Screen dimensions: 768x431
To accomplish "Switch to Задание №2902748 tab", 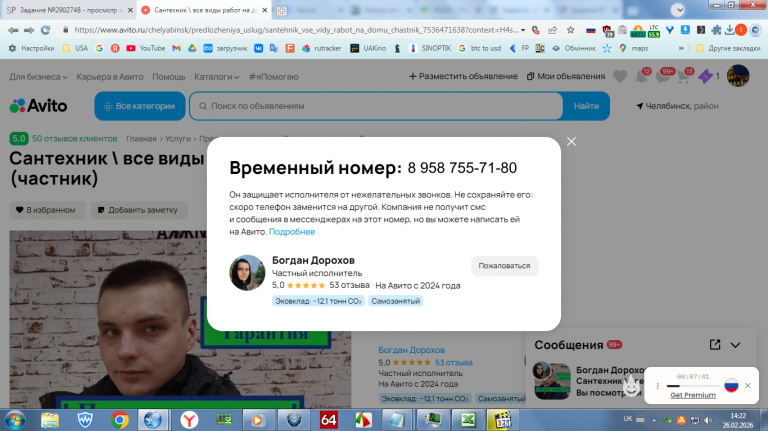I will pos(69,10).
